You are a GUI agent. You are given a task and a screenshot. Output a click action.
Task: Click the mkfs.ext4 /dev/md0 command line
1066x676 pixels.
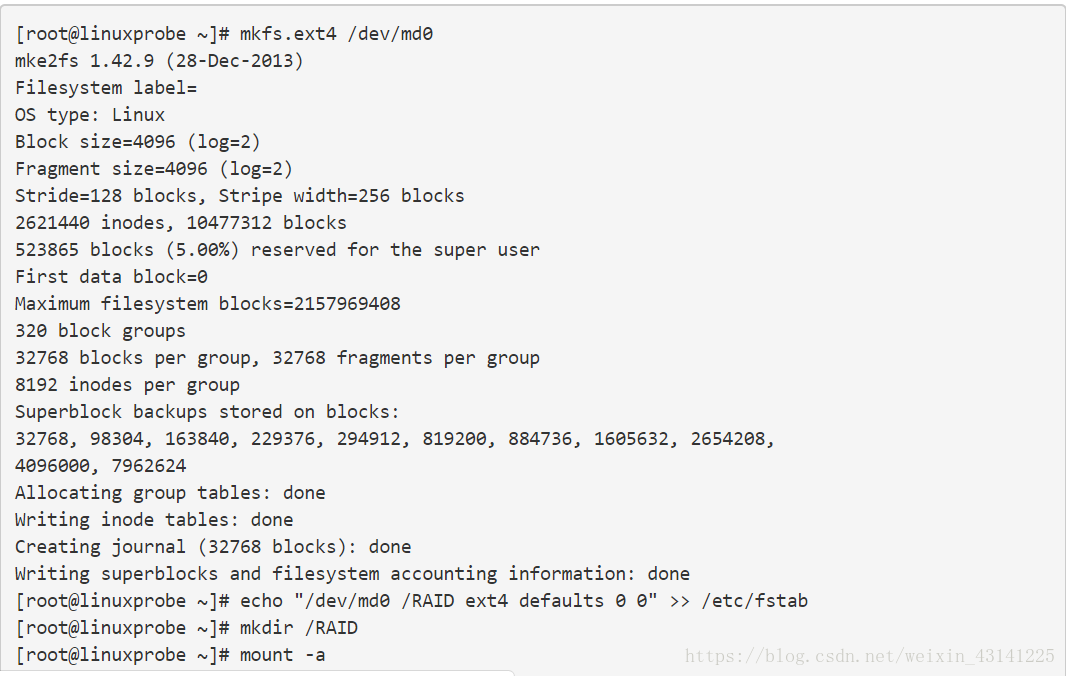tap(224, 34)
